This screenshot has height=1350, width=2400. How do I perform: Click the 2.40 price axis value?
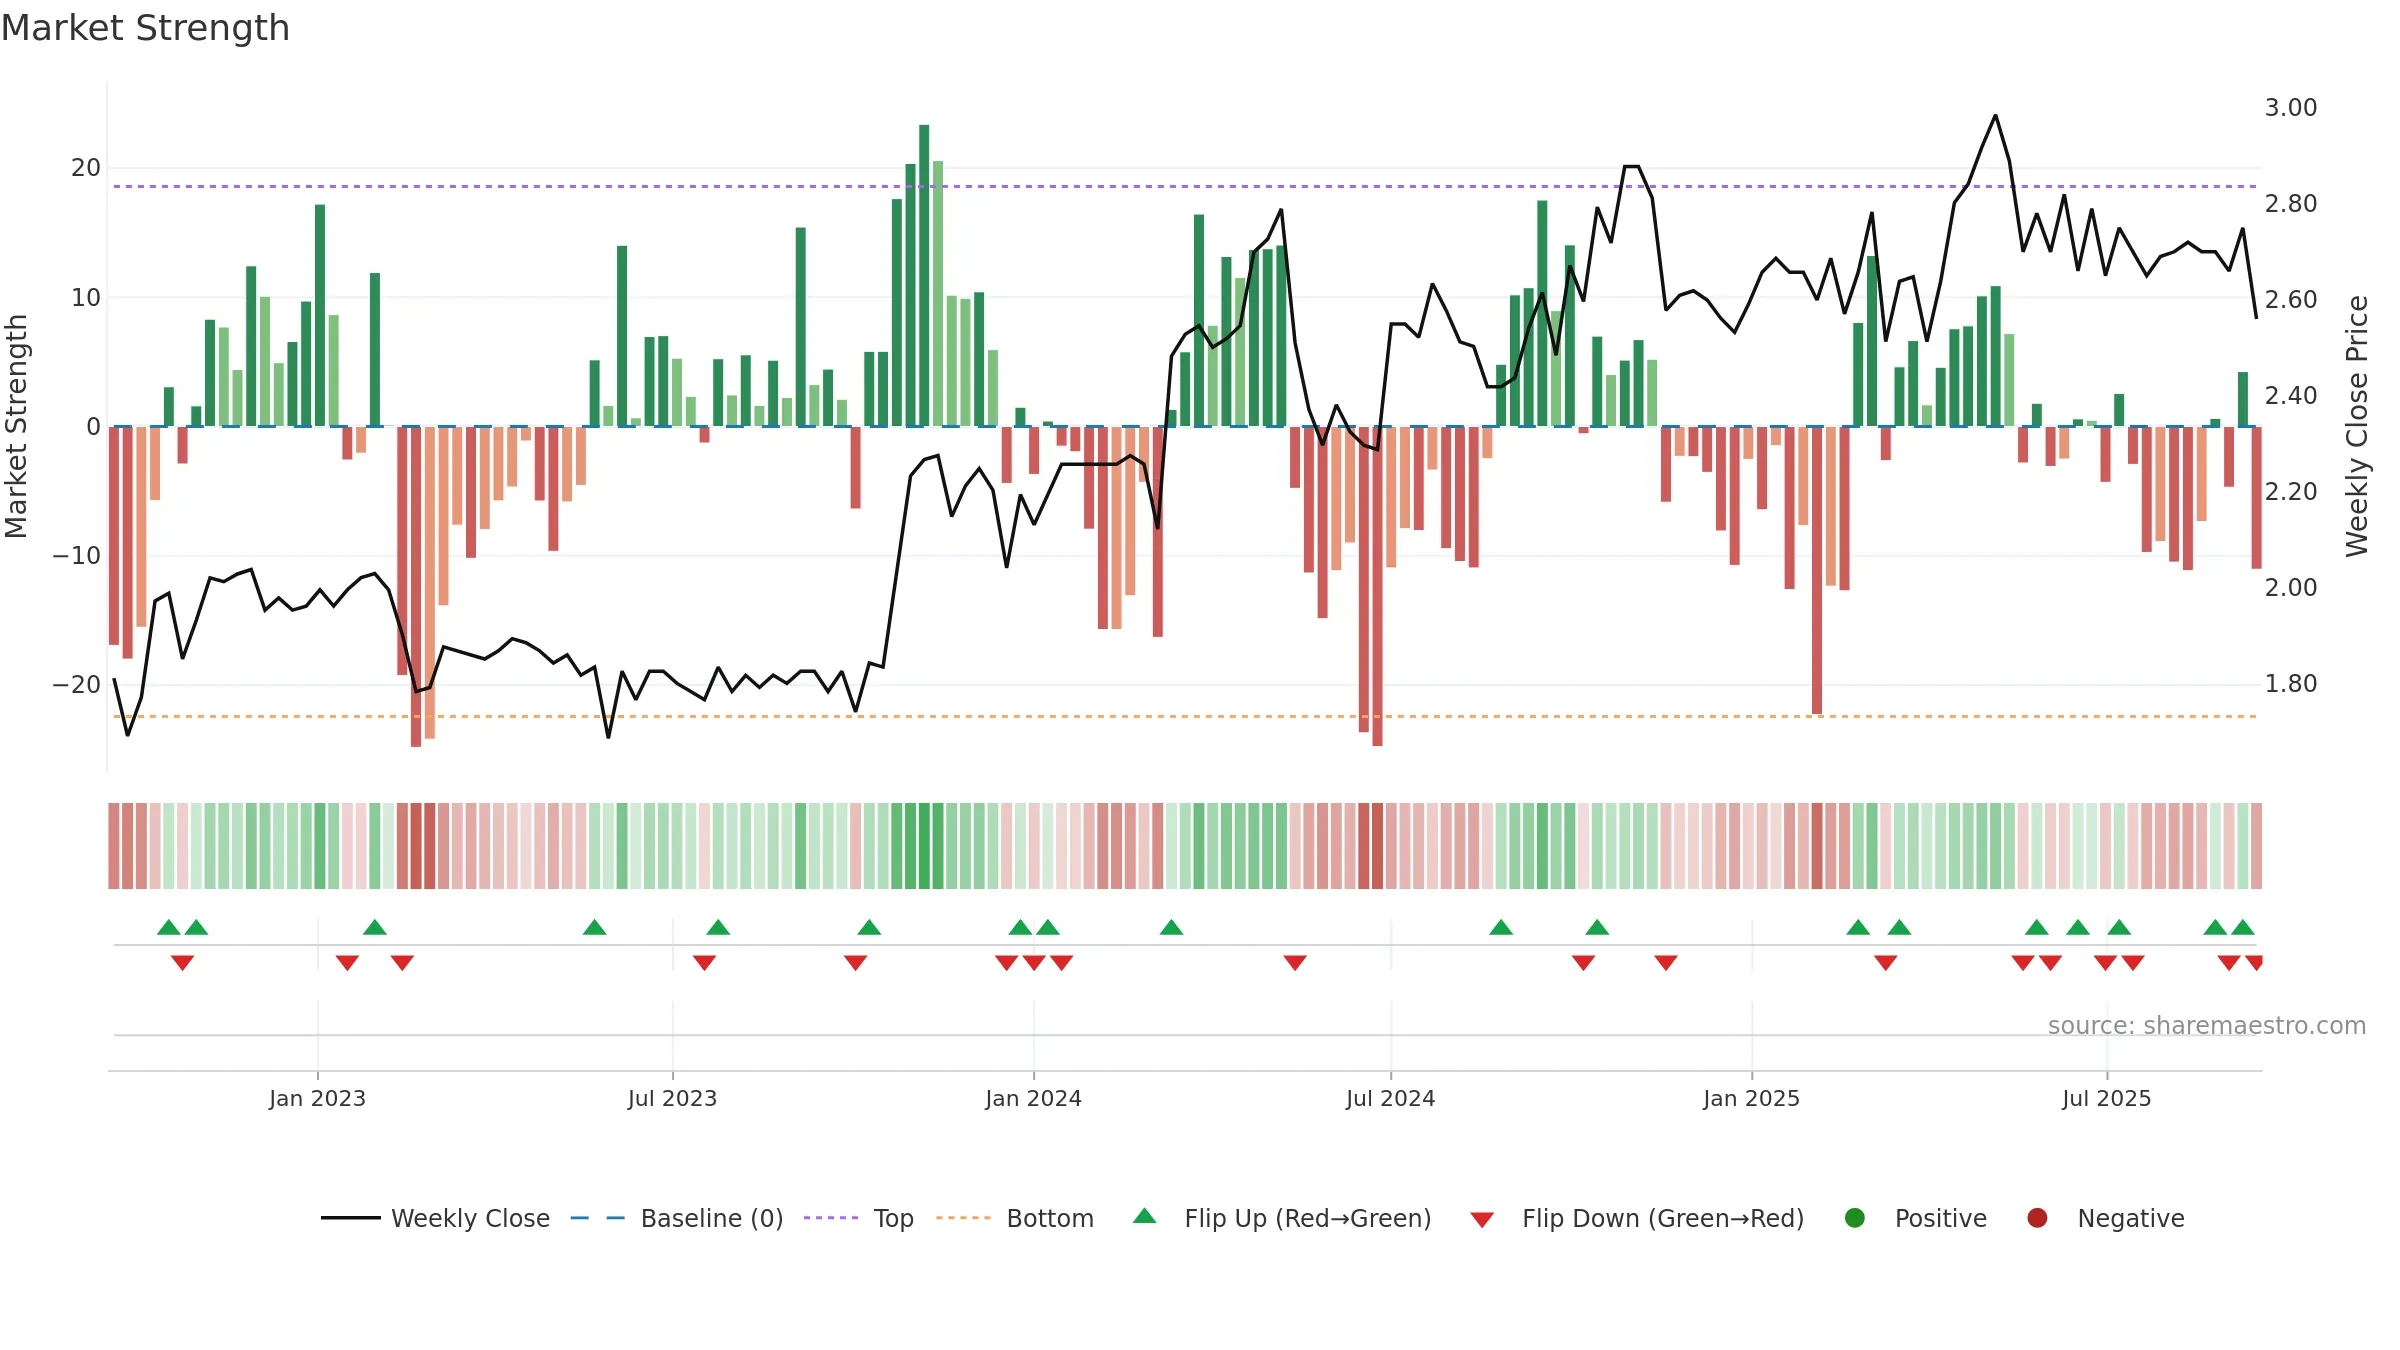(x=2291, y=395)
